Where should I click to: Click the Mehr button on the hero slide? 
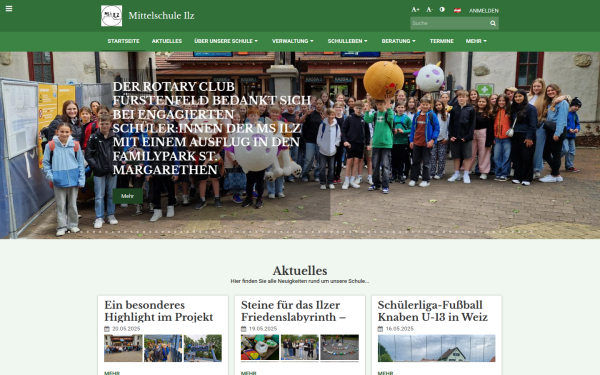[x=127, y=196]
